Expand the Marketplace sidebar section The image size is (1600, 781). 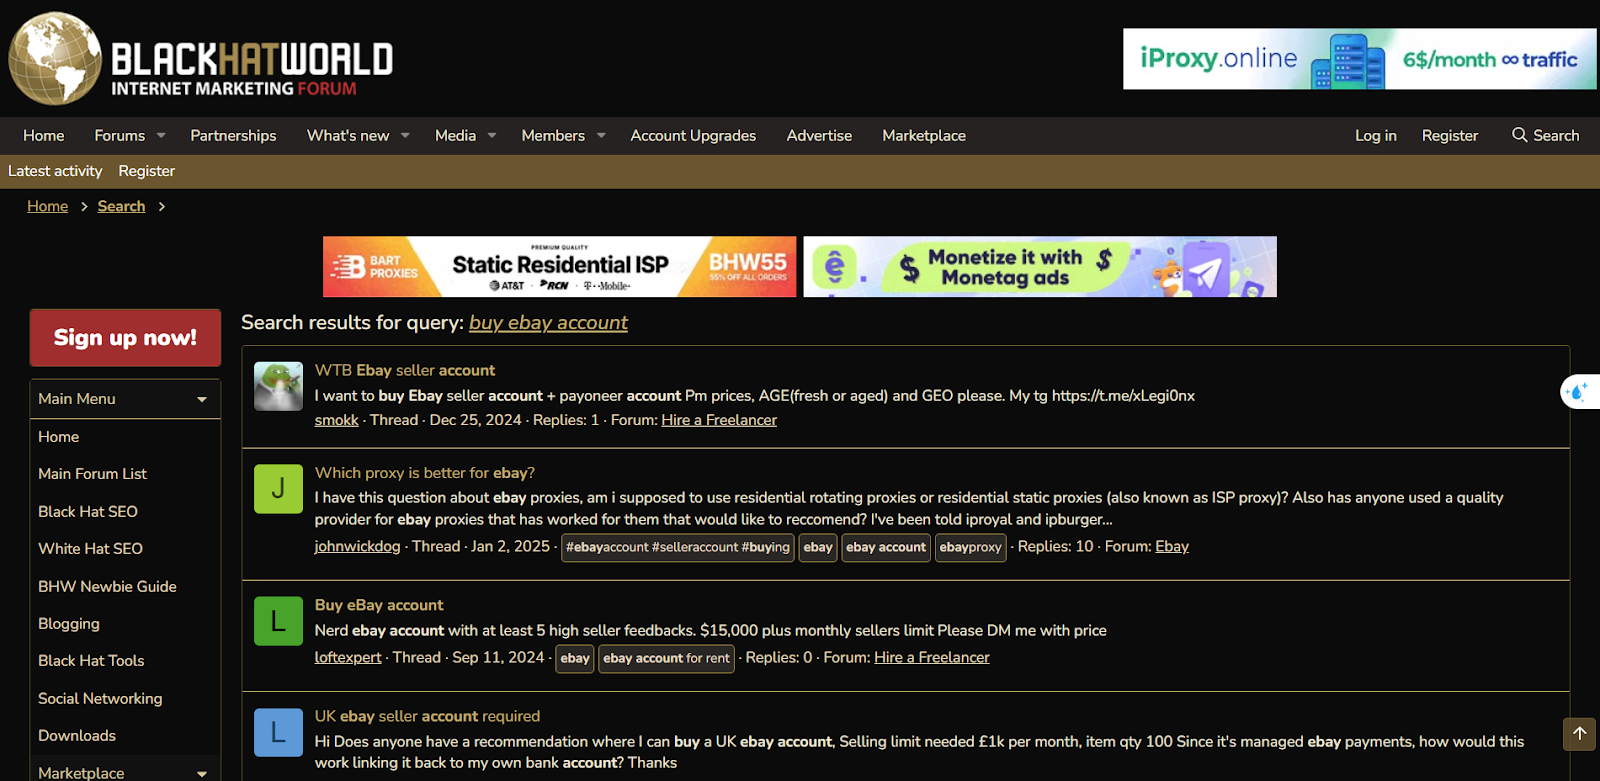pos(202,773)
